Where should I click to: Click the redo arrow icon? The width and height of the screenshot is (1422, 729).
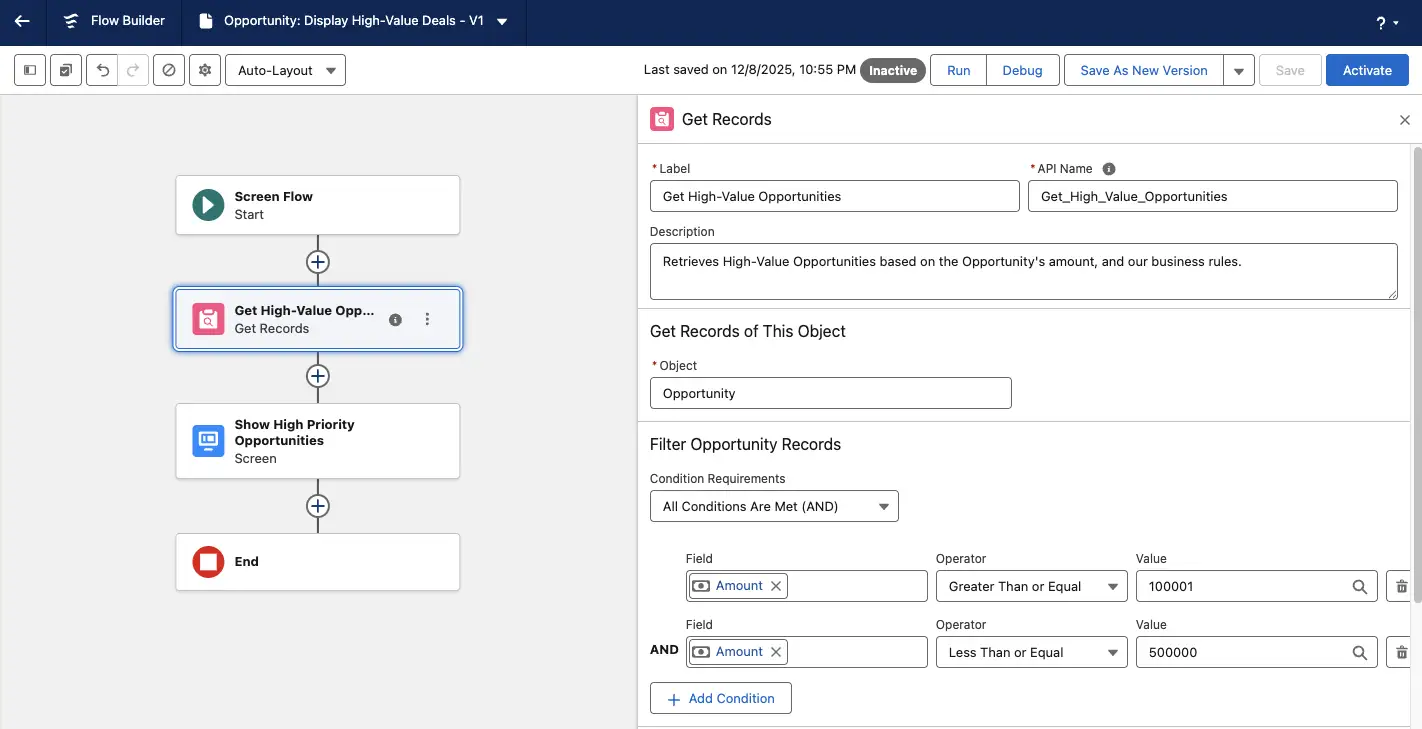click(133, 70)
